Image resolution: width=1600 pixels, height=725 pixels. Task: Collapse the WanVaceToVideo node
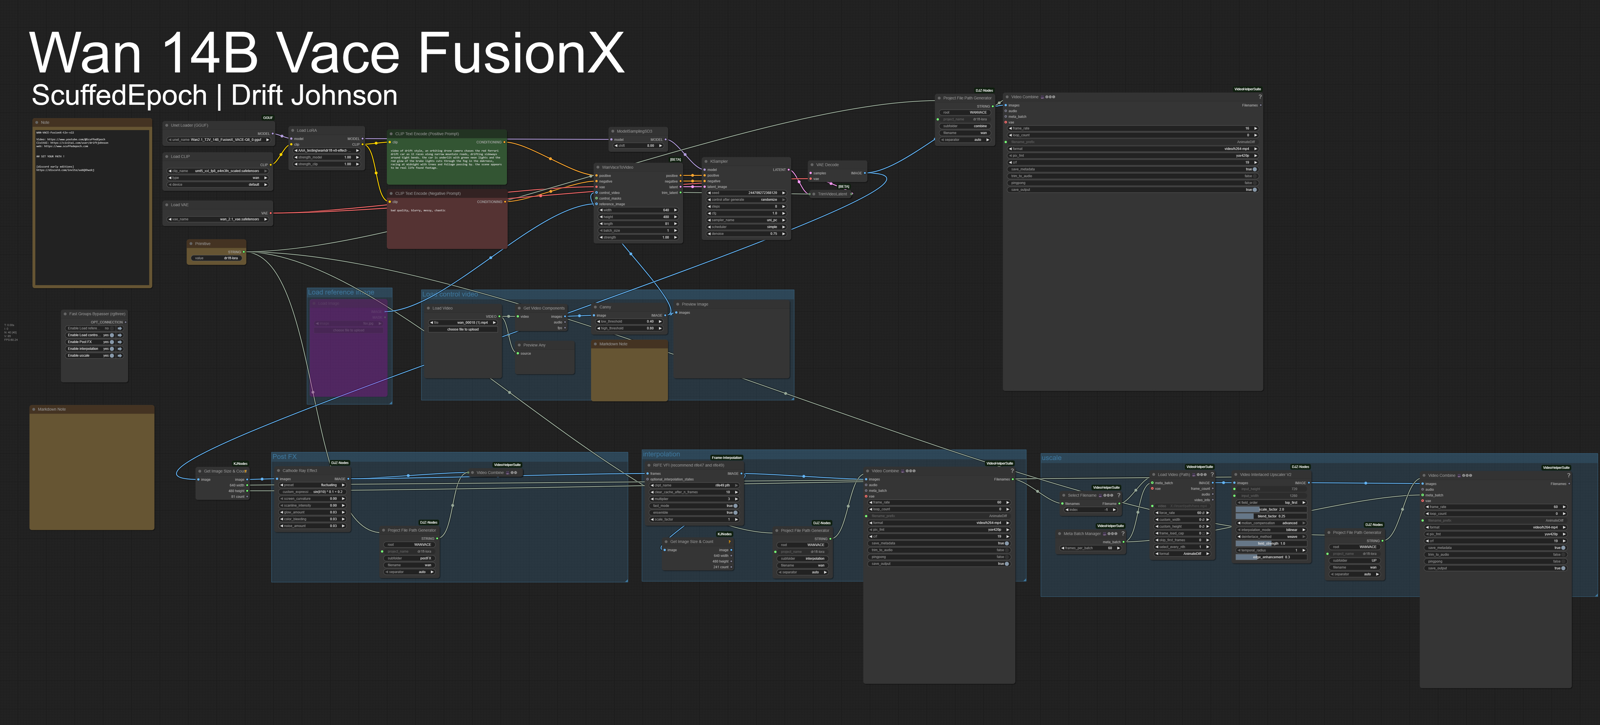coord(598,167)
